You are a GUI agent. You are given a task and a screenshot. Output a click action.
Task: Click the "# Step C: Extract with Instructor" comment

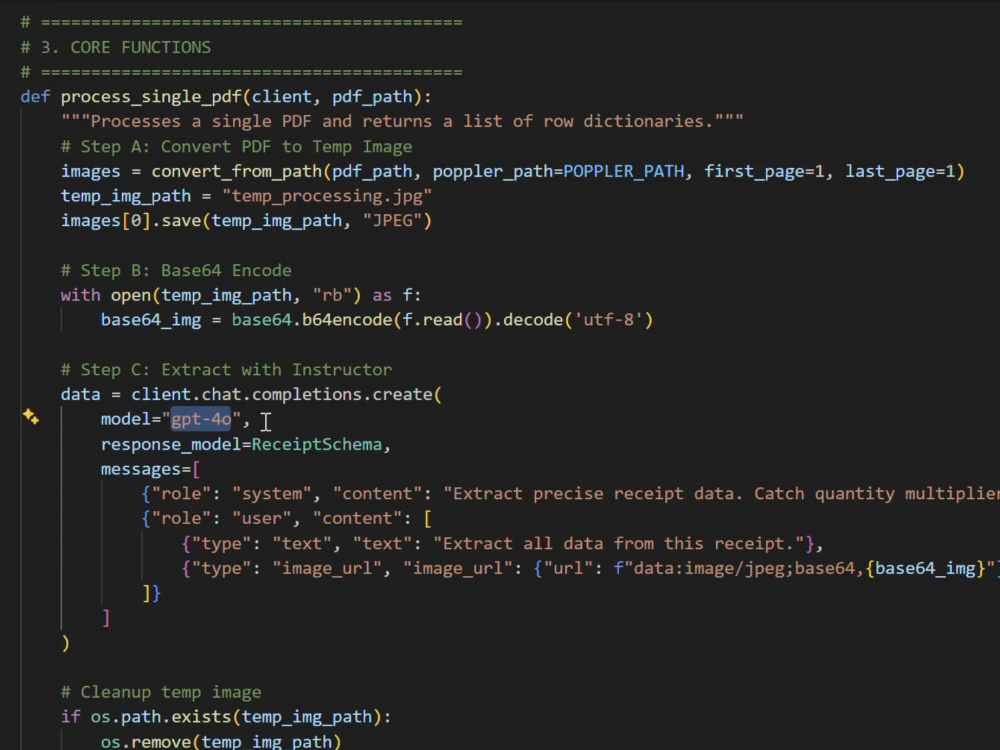226,370
